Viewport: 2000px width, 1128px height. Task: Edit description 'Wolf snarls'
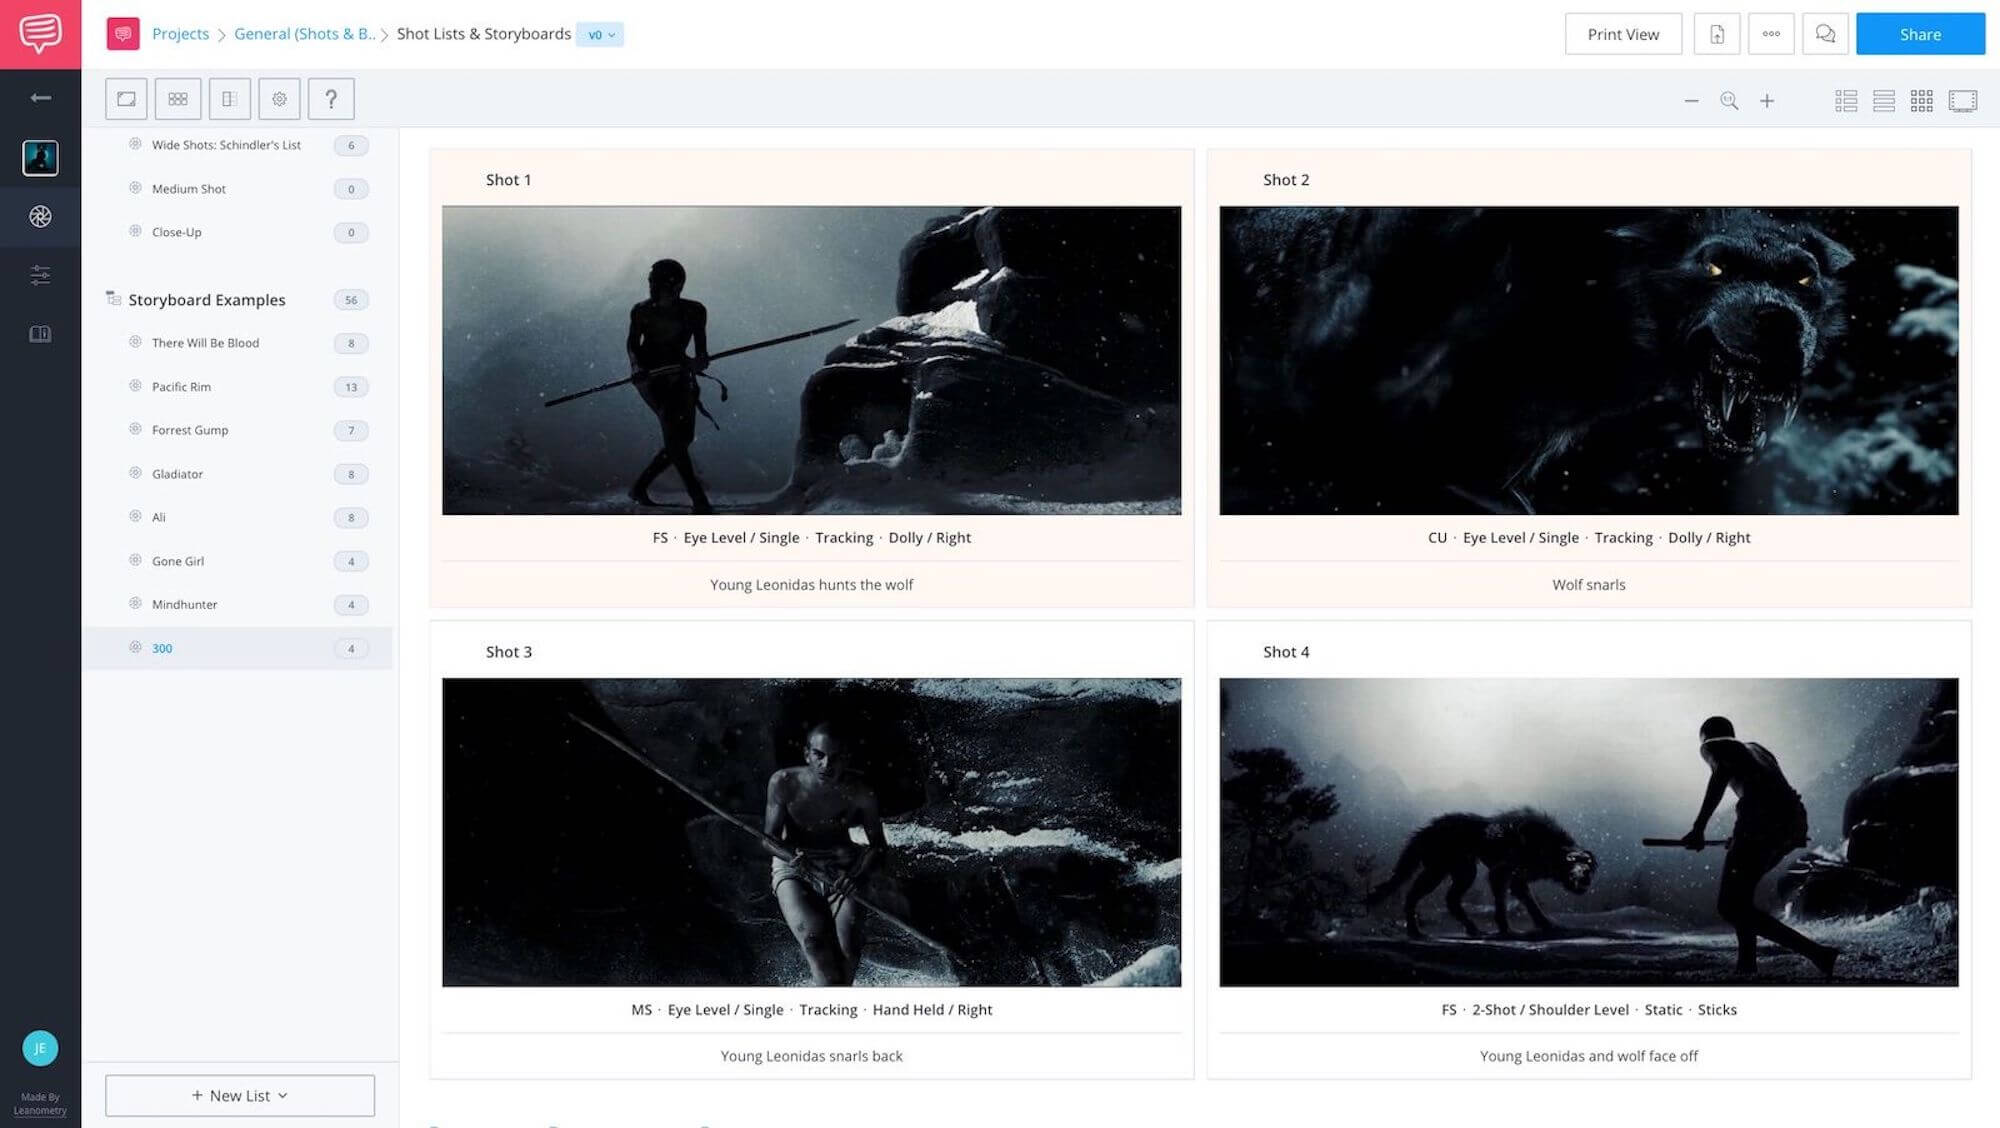point(1588,585)
